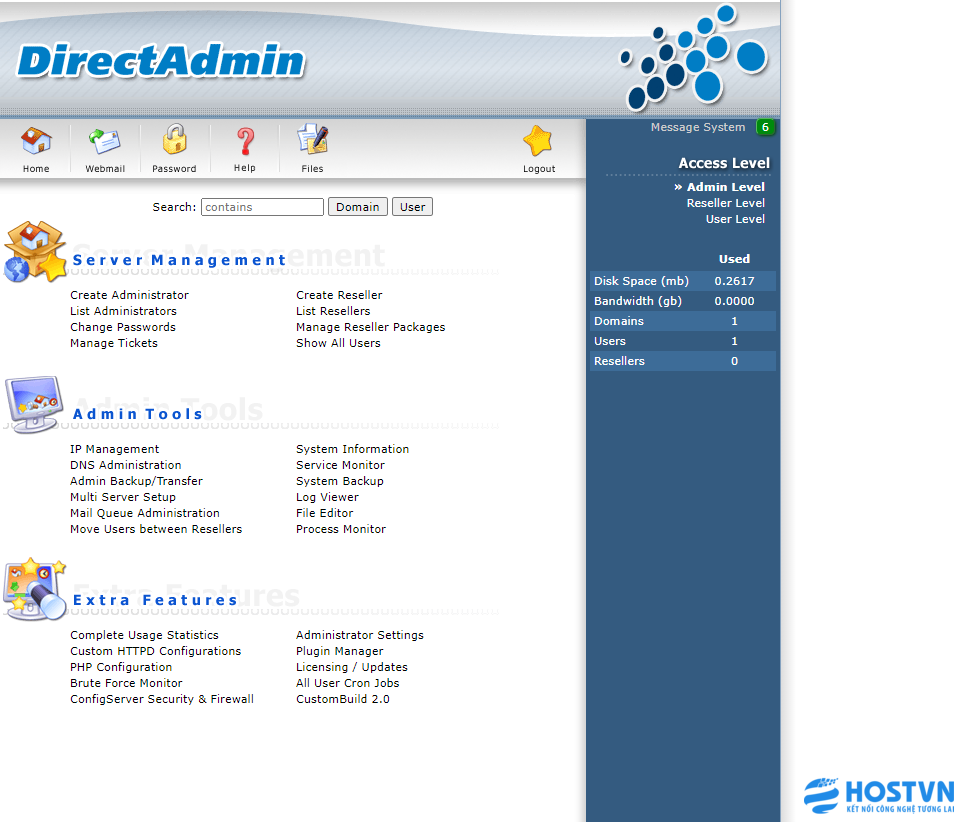Click the Used column header
The width and height of the screenshot is (959, 822).
pos(735,259)
